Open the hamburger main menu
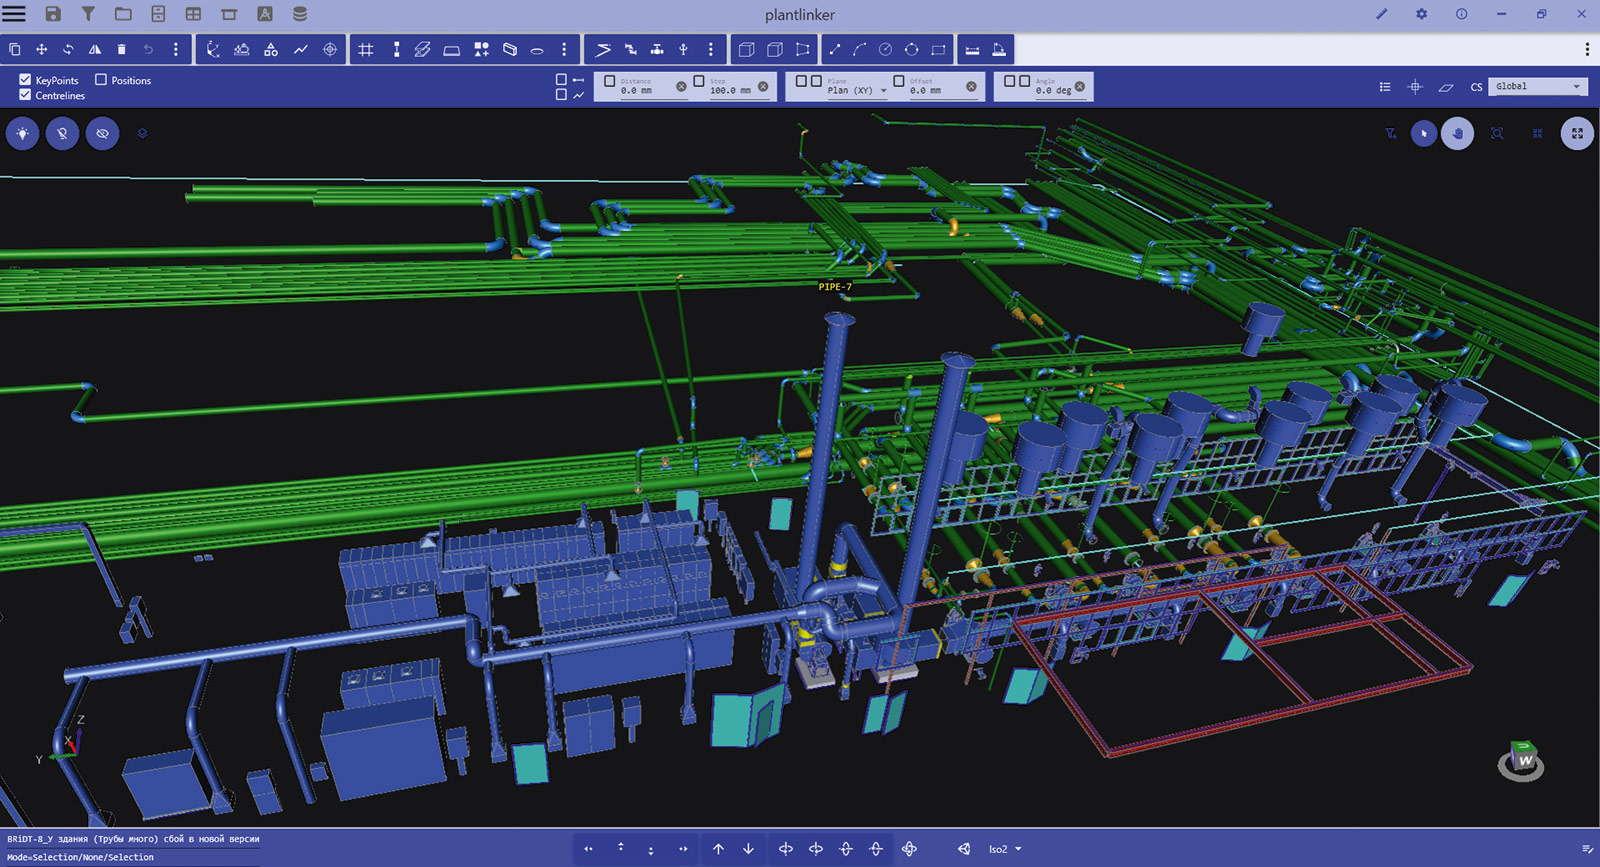This screenshot has width=1600, height=867. click(14, 14)
